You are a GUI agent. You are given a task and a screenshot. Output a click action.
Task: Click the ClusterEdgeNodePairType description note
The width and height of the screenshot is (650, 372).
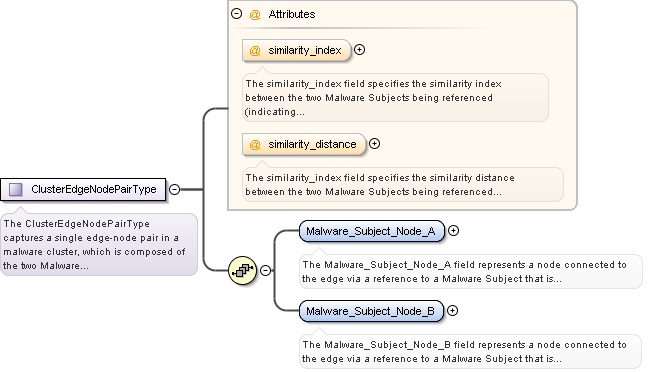pyautogui.click(x=99, y=245)
